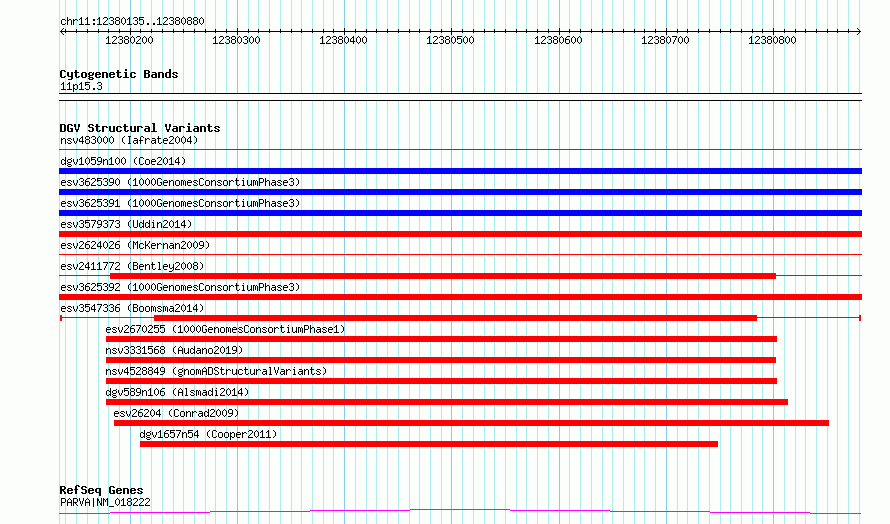The height and width of the screenshot is (524, 890).
Task: Click ruler position 12380300
Action: tap(236, 40)
